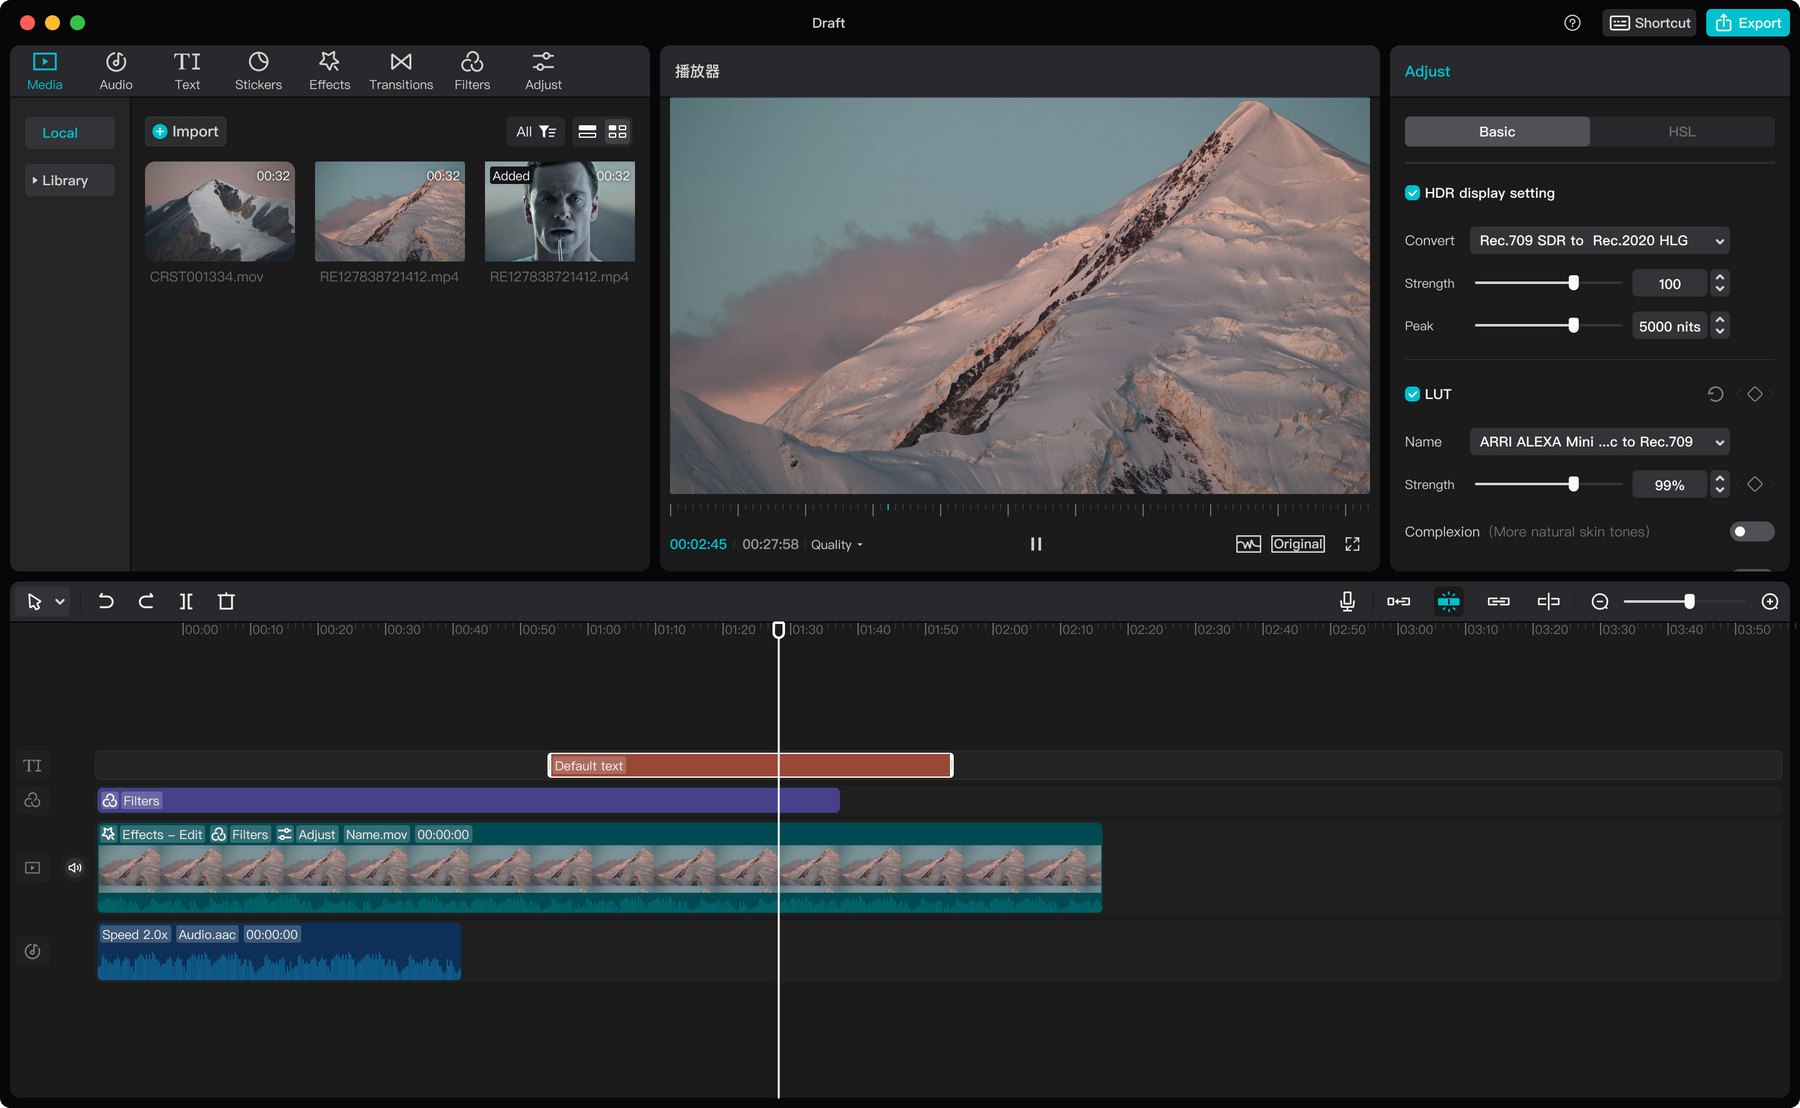Click the delete trash icon in timeline toolbar
This screenshot has width=1800, height=1108.
226,601
